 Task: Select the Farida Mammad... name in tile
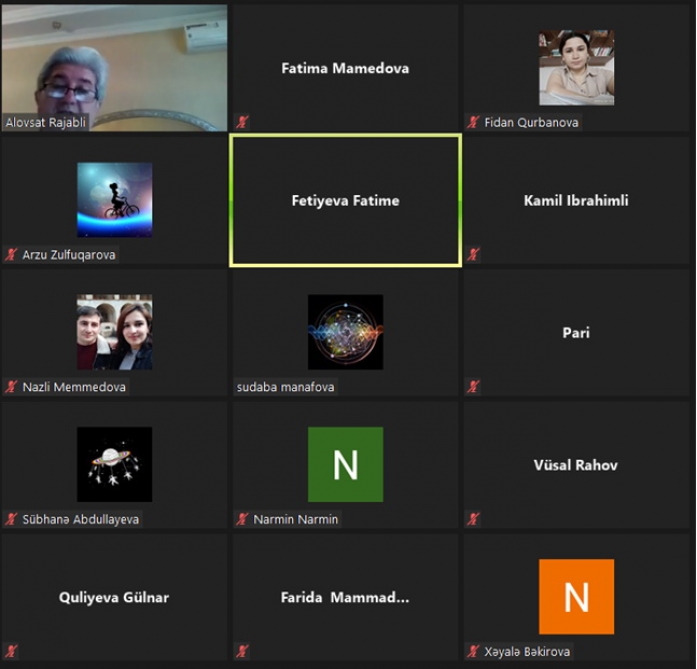[345, 597]
